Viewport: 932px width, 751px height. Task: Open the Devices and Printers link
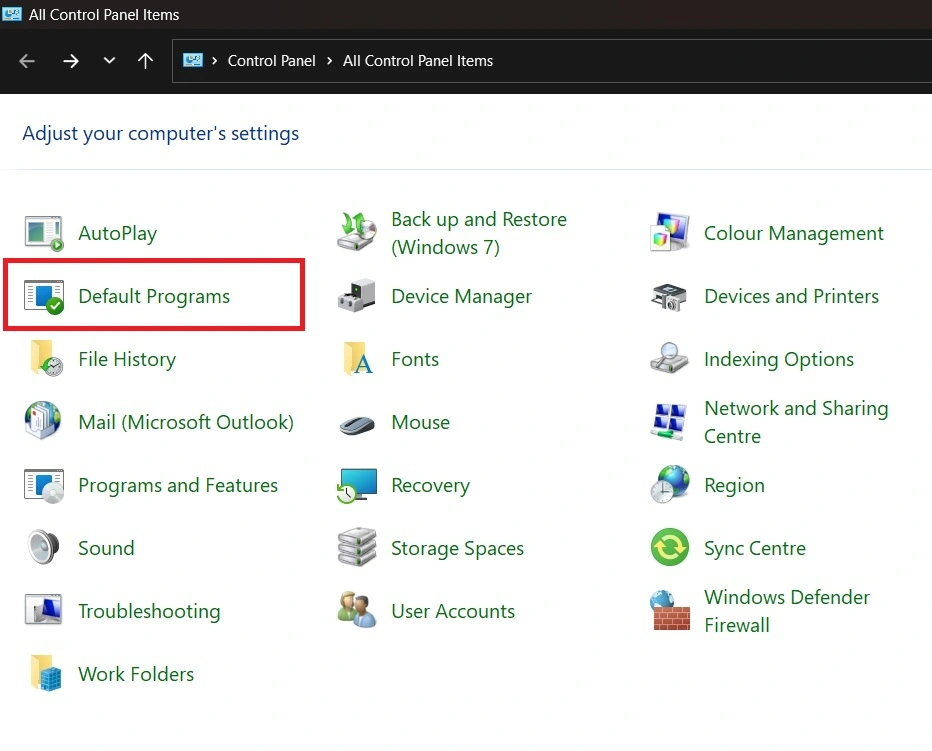point(791,296)
